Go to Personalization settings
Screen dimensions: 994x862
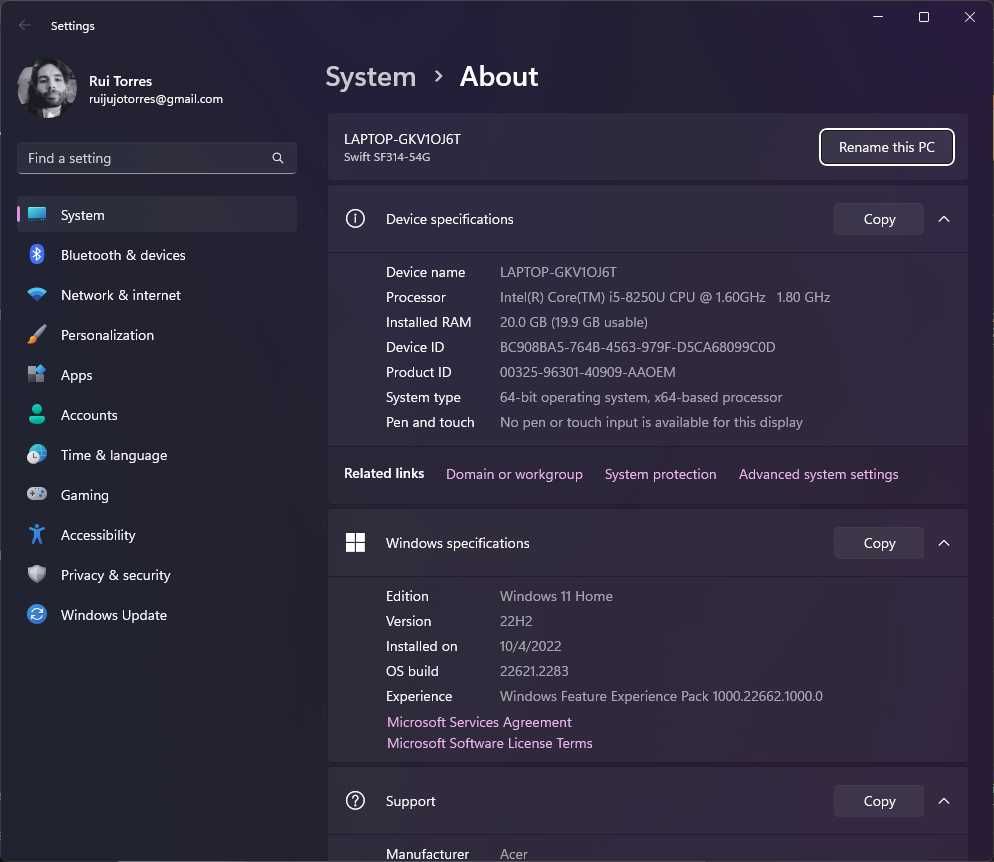click(157, 335)
